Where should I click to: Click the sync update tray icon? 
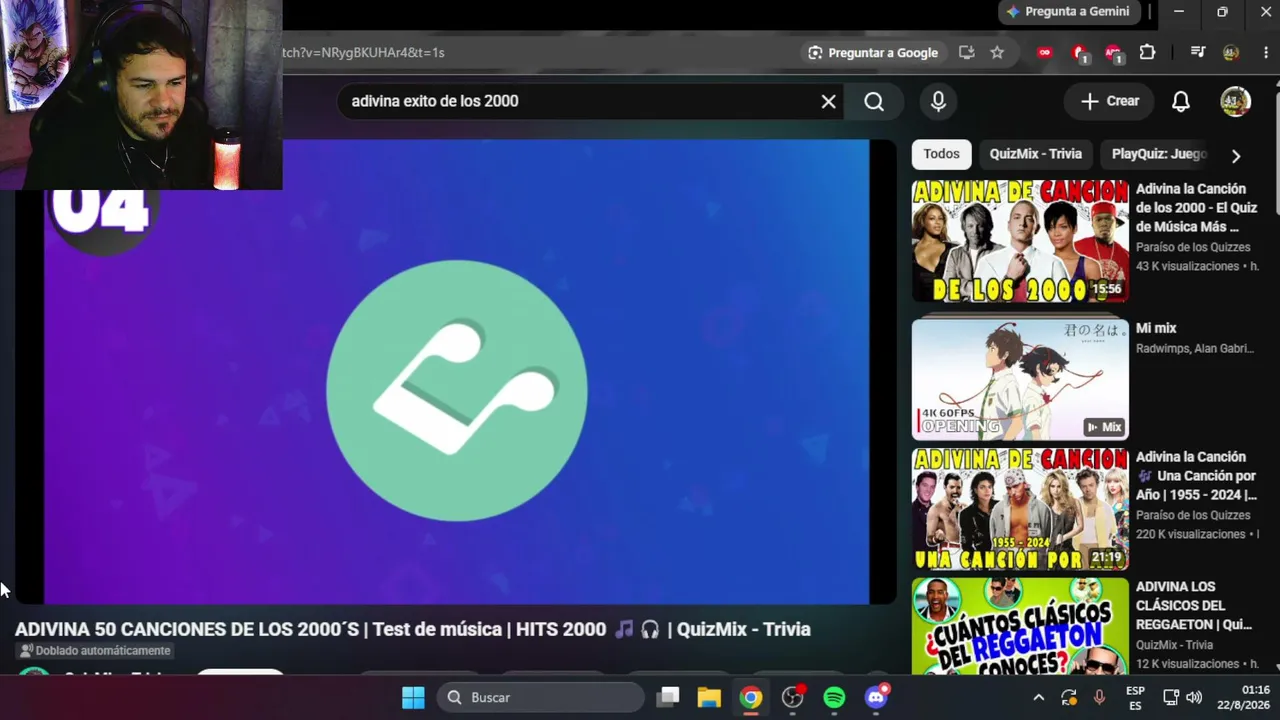[1069, 698]
